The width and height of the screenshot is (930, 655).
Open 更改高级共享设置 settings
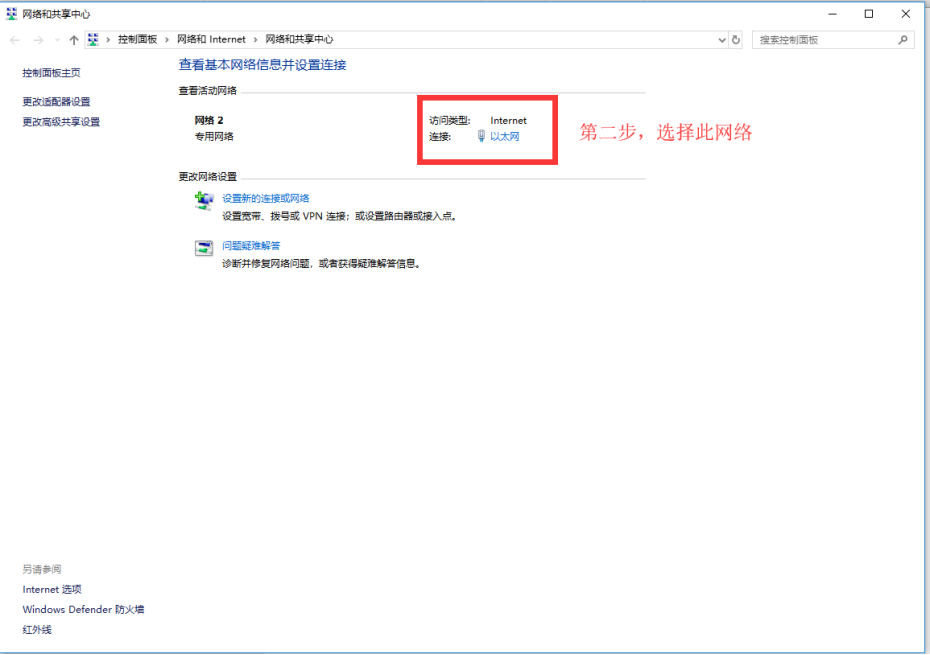62,121
